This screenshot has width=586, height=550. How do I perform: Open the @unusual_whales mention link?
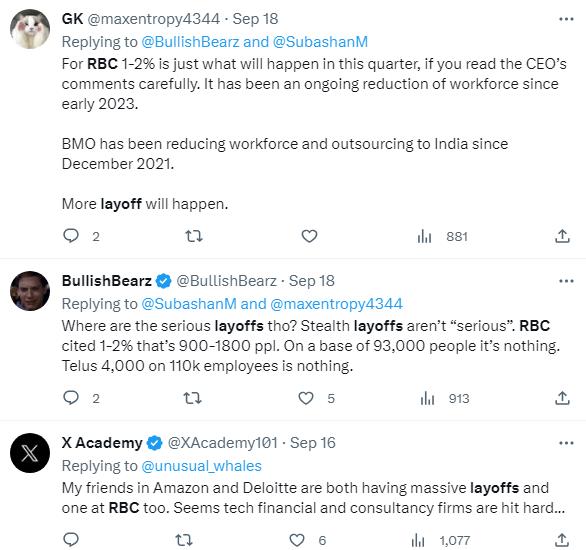201,466
